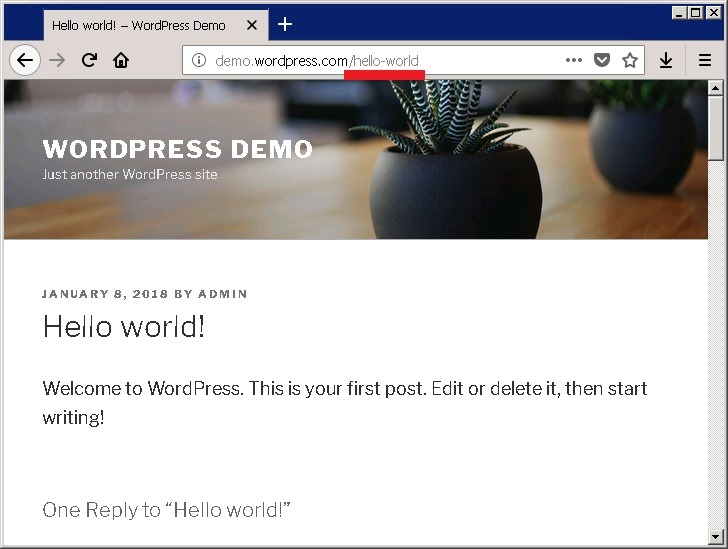728x549 pixels.
Task: Click the Hello world! post heading
Action: (x=124, y=327)
